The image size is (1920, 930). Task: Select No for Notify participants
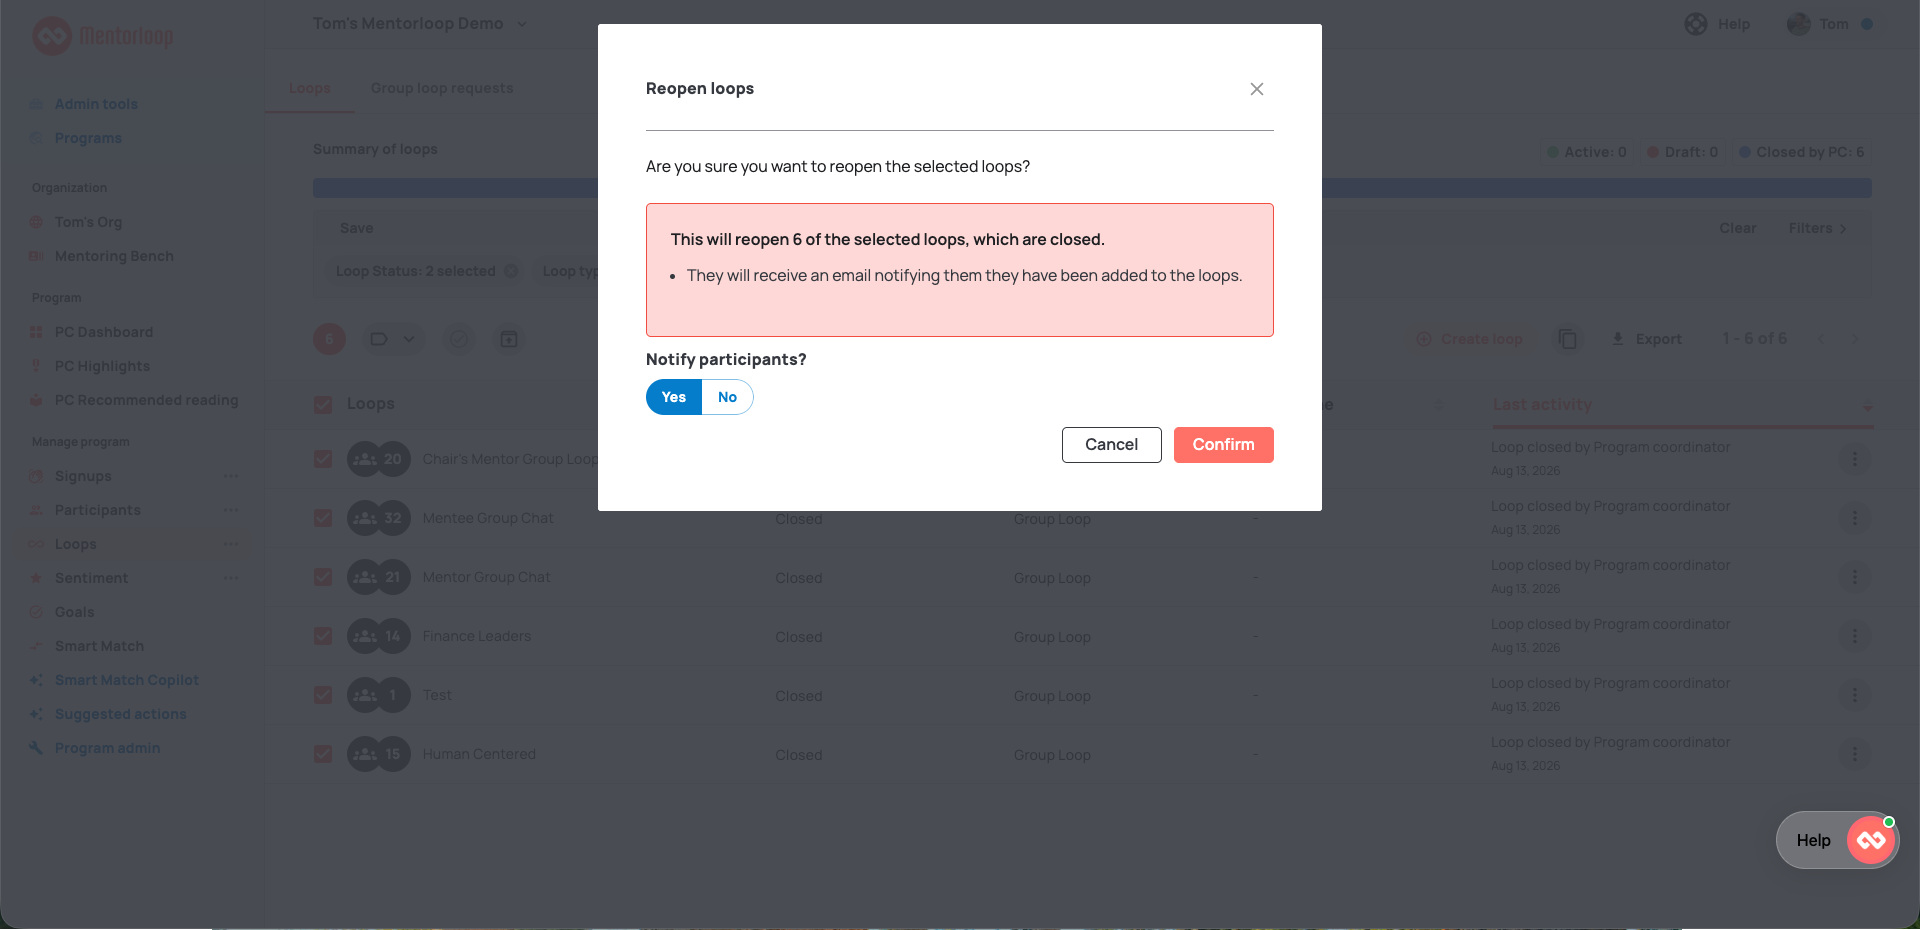(x=727, y=397)
